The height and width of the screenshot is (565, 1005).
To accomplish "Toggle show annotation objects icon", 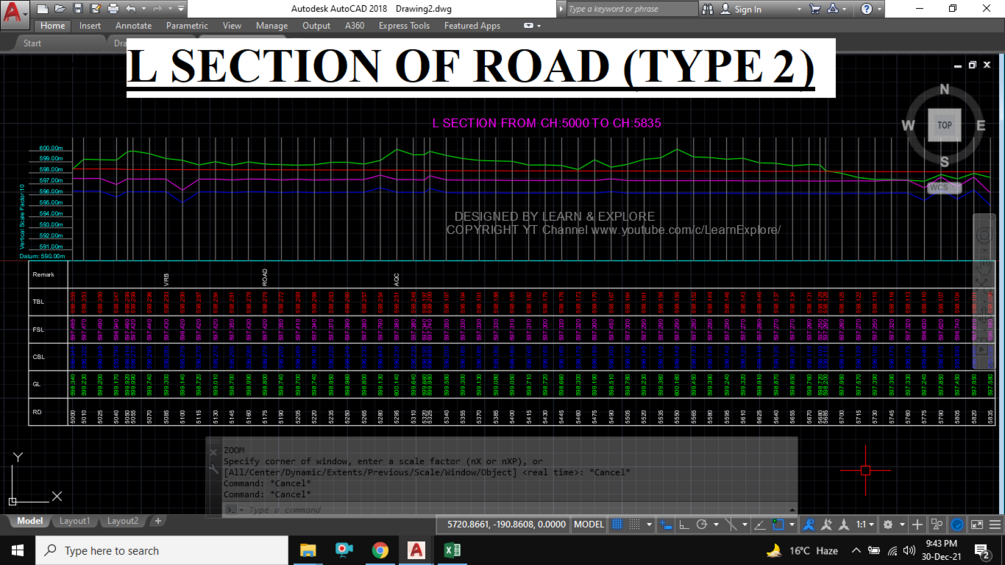I will pyautogui.click(x=808, y=524).
